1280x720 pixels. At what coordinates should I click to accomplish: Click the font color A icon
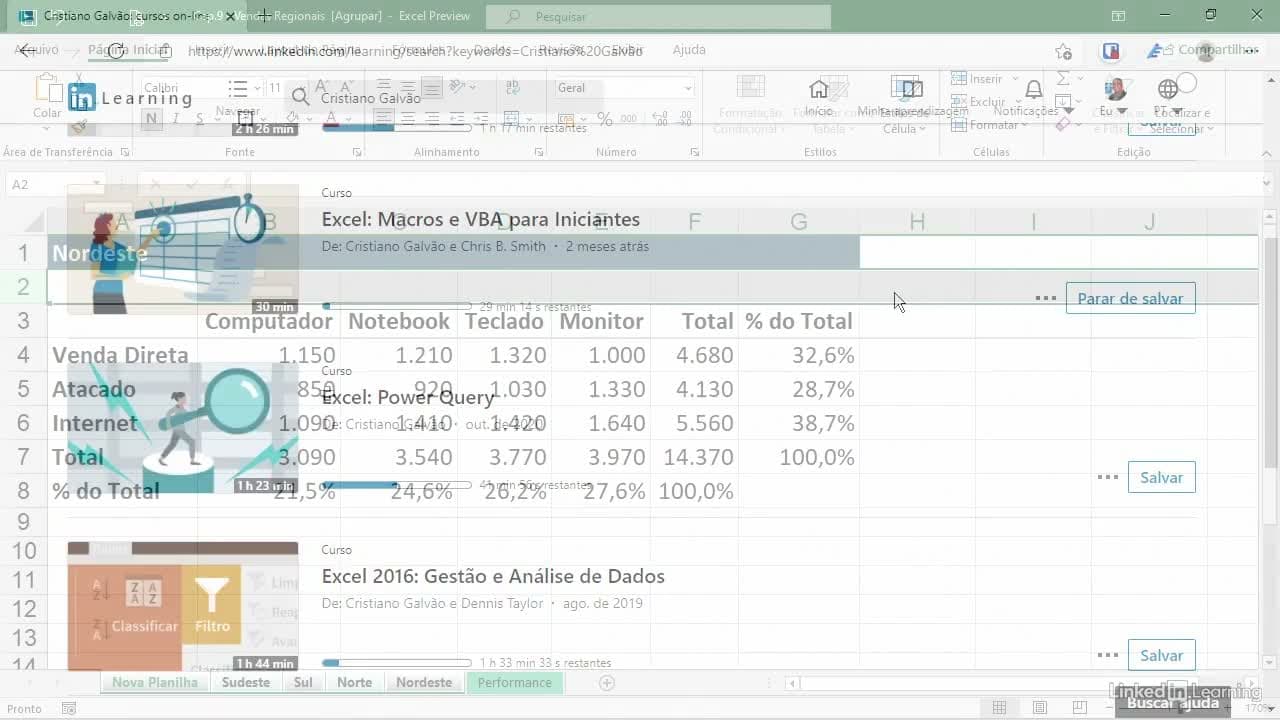[332, 119]
